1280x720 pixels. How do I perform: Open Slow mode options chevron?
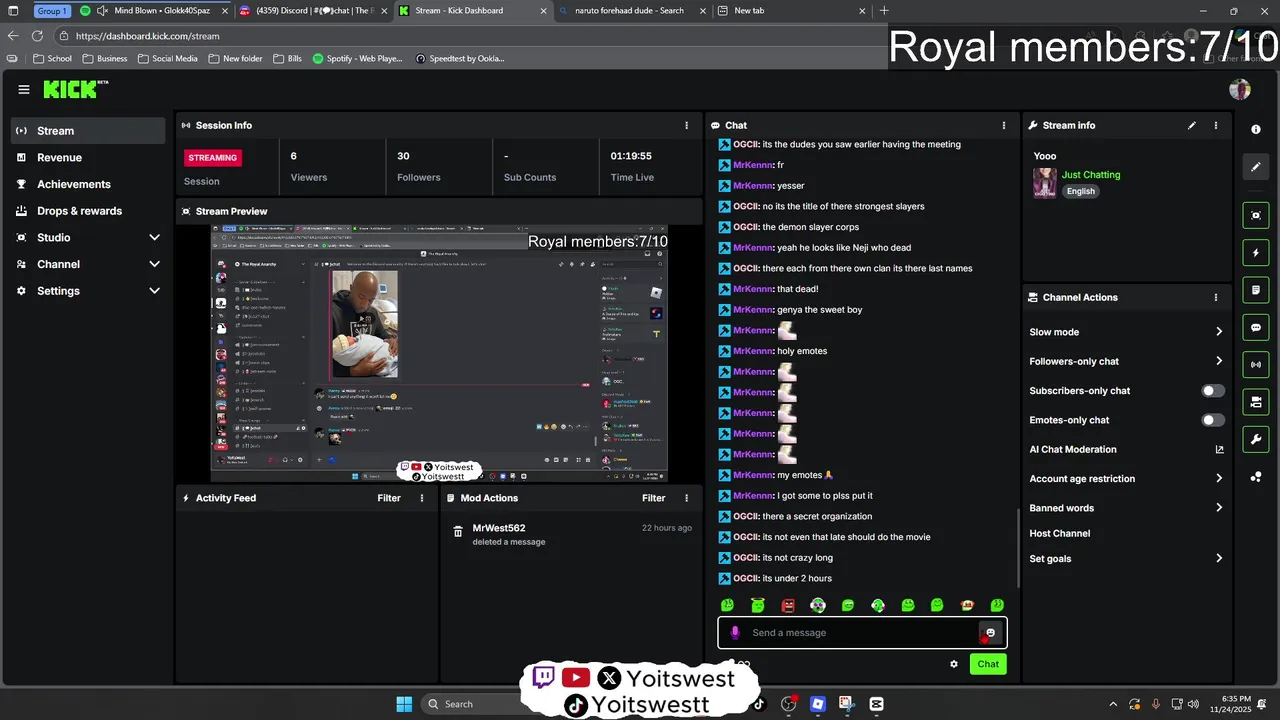pos(1219,332)
